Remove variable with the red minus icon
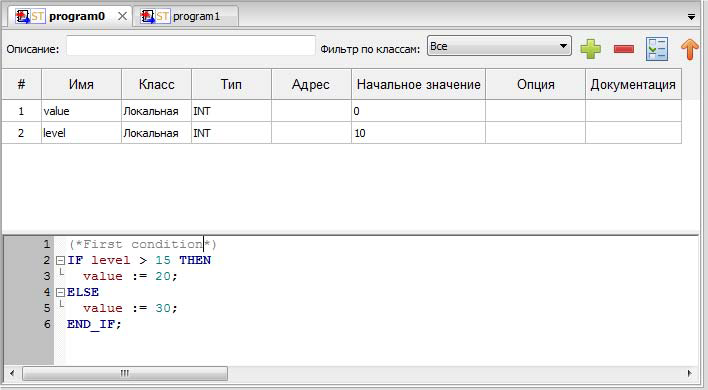708x390 pixels. (x=624, y=49)
